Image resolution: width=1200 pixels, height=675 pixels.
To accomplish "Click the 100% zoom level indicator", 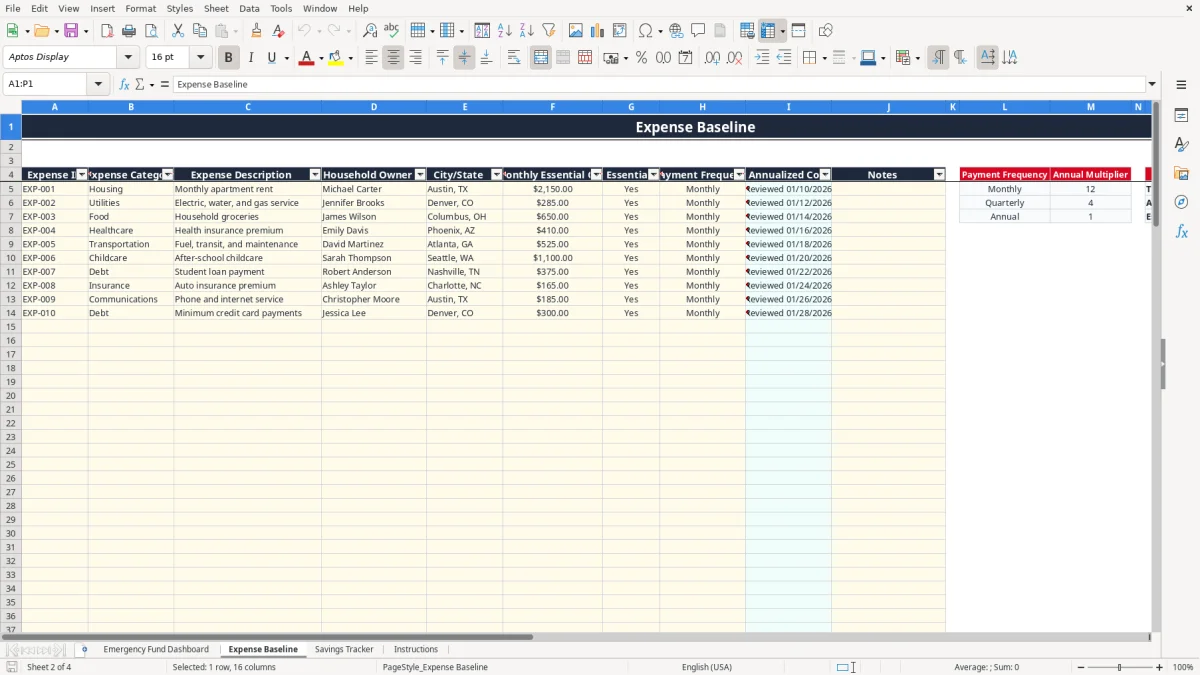I will [1183, 667].
